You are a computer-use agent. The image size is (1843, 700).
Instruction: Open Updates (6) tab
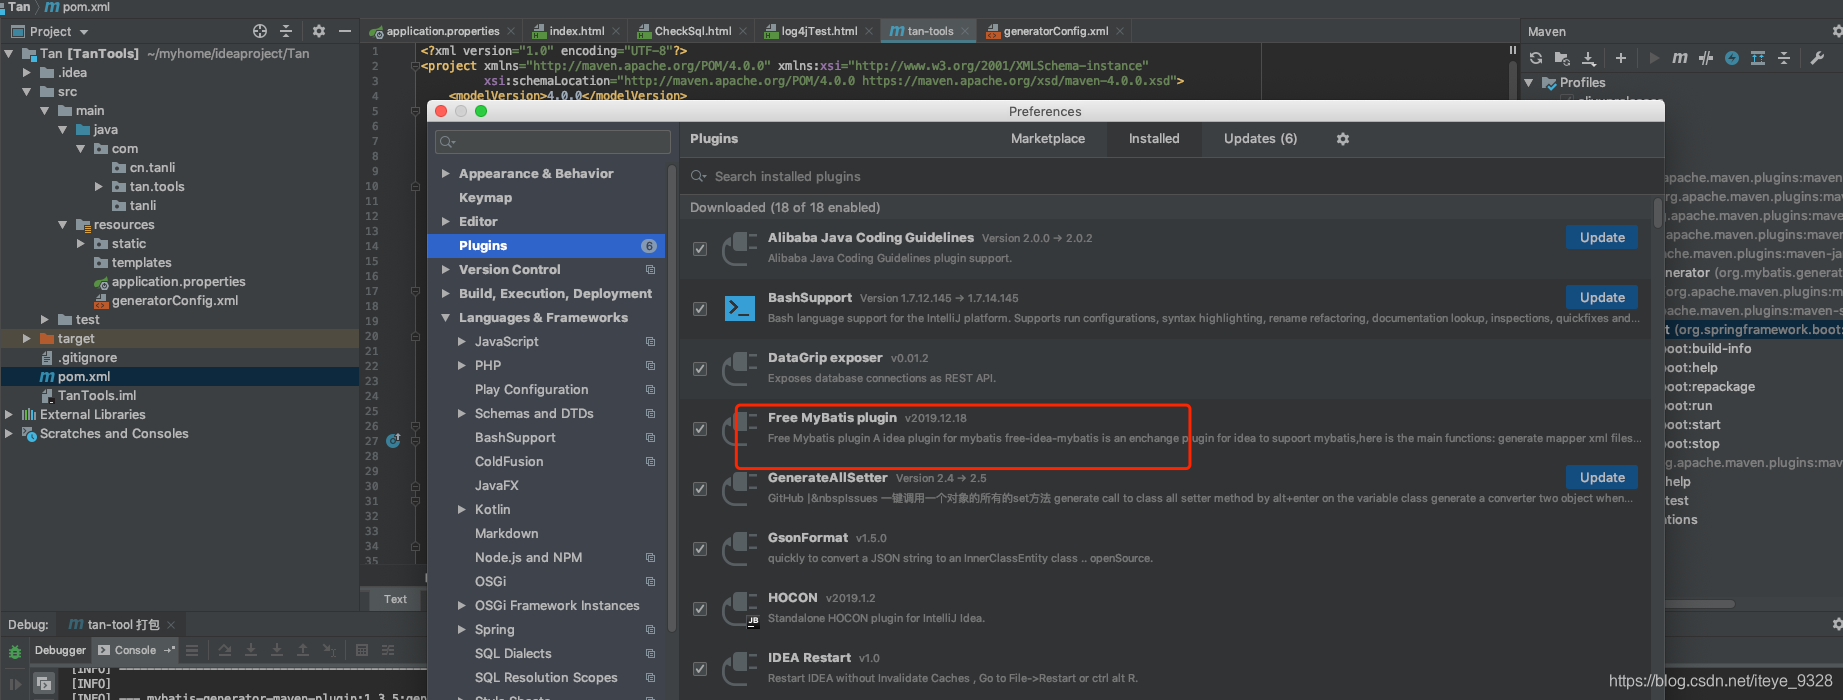[1260, 139]
